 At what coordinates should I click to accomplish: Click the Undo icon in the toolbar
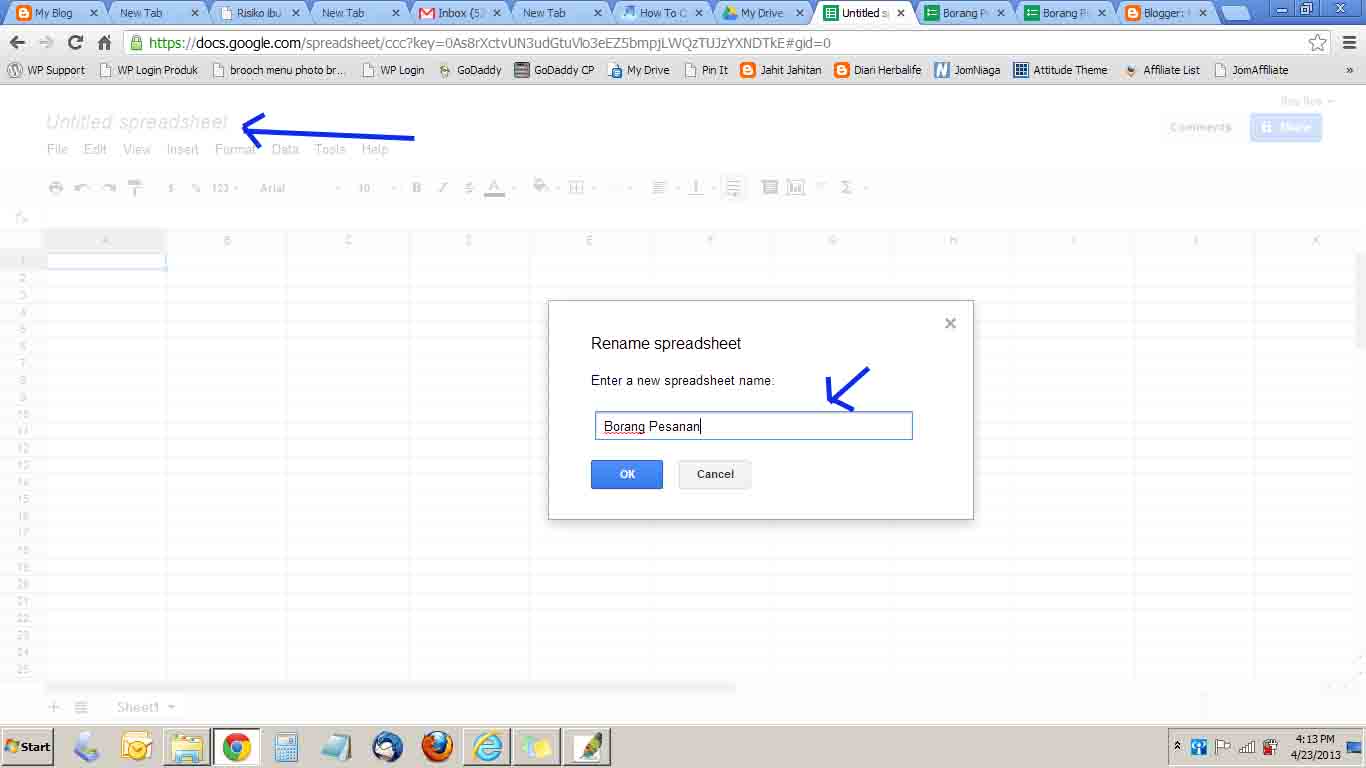tap(82, 188)
